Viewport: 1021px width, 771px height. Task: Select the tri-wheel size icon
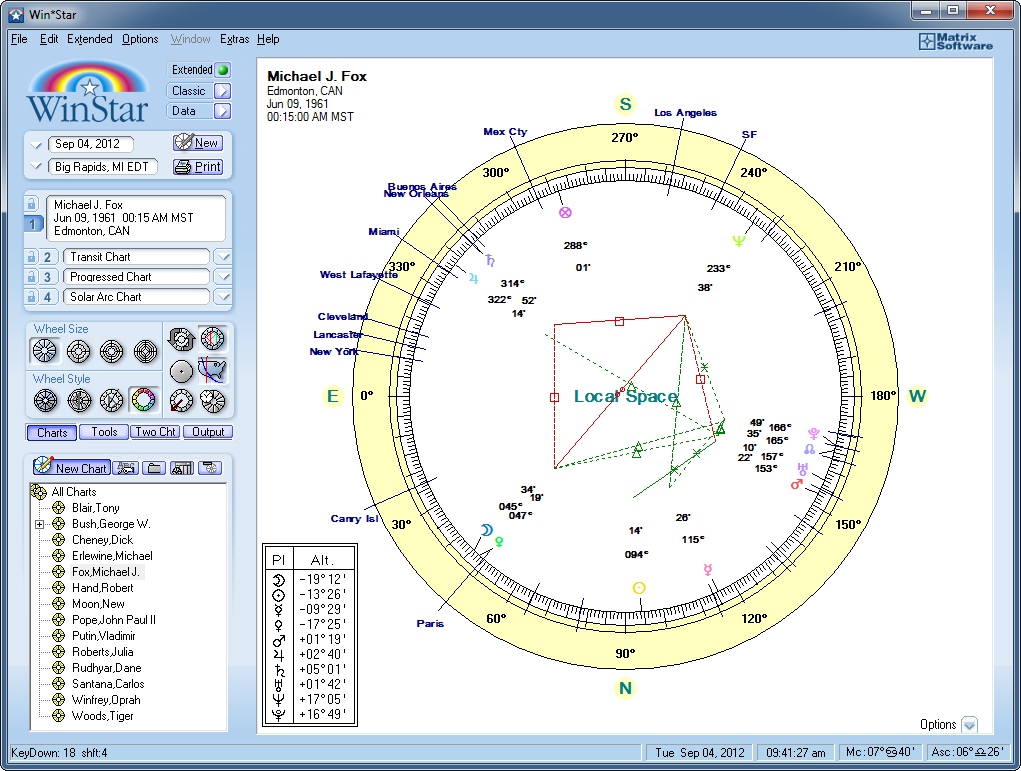[112, 352]
